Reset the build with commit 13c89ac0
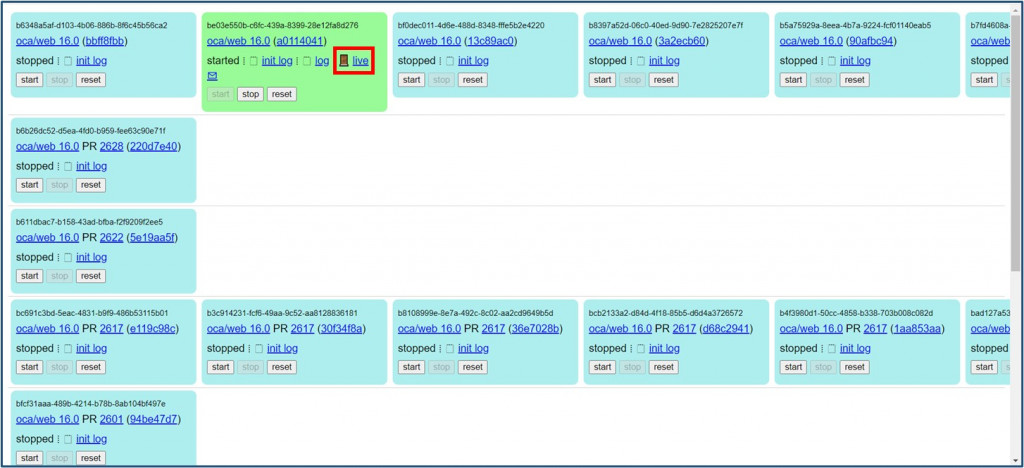The width and height of the screenshot is (1024, 468). (473, 80)
